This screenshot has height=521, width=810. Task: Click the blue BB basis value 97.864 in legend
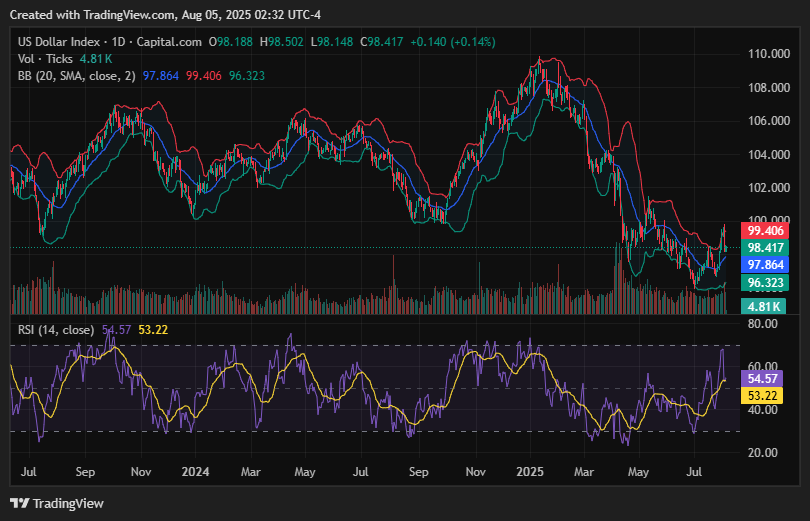[x=161, y=76]
